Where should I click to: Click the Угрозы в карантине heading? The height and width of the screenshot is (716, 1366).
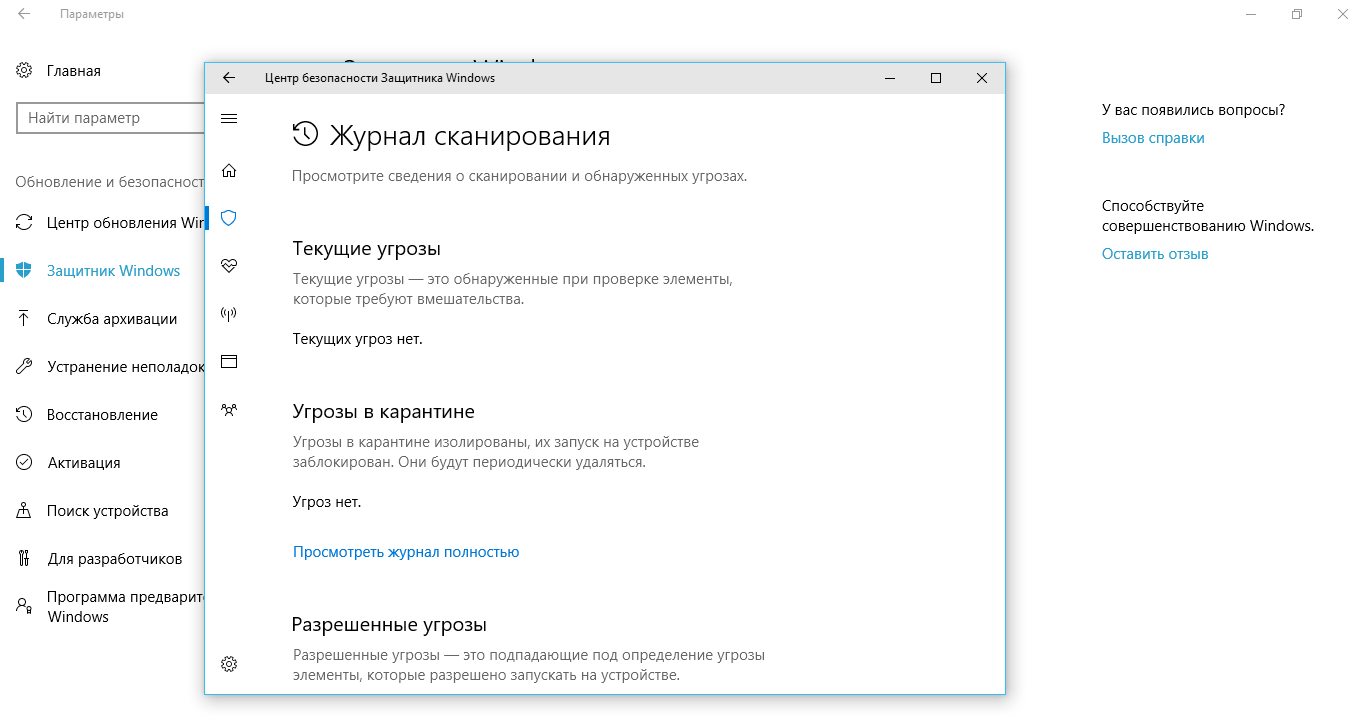(x=383, y=412)
